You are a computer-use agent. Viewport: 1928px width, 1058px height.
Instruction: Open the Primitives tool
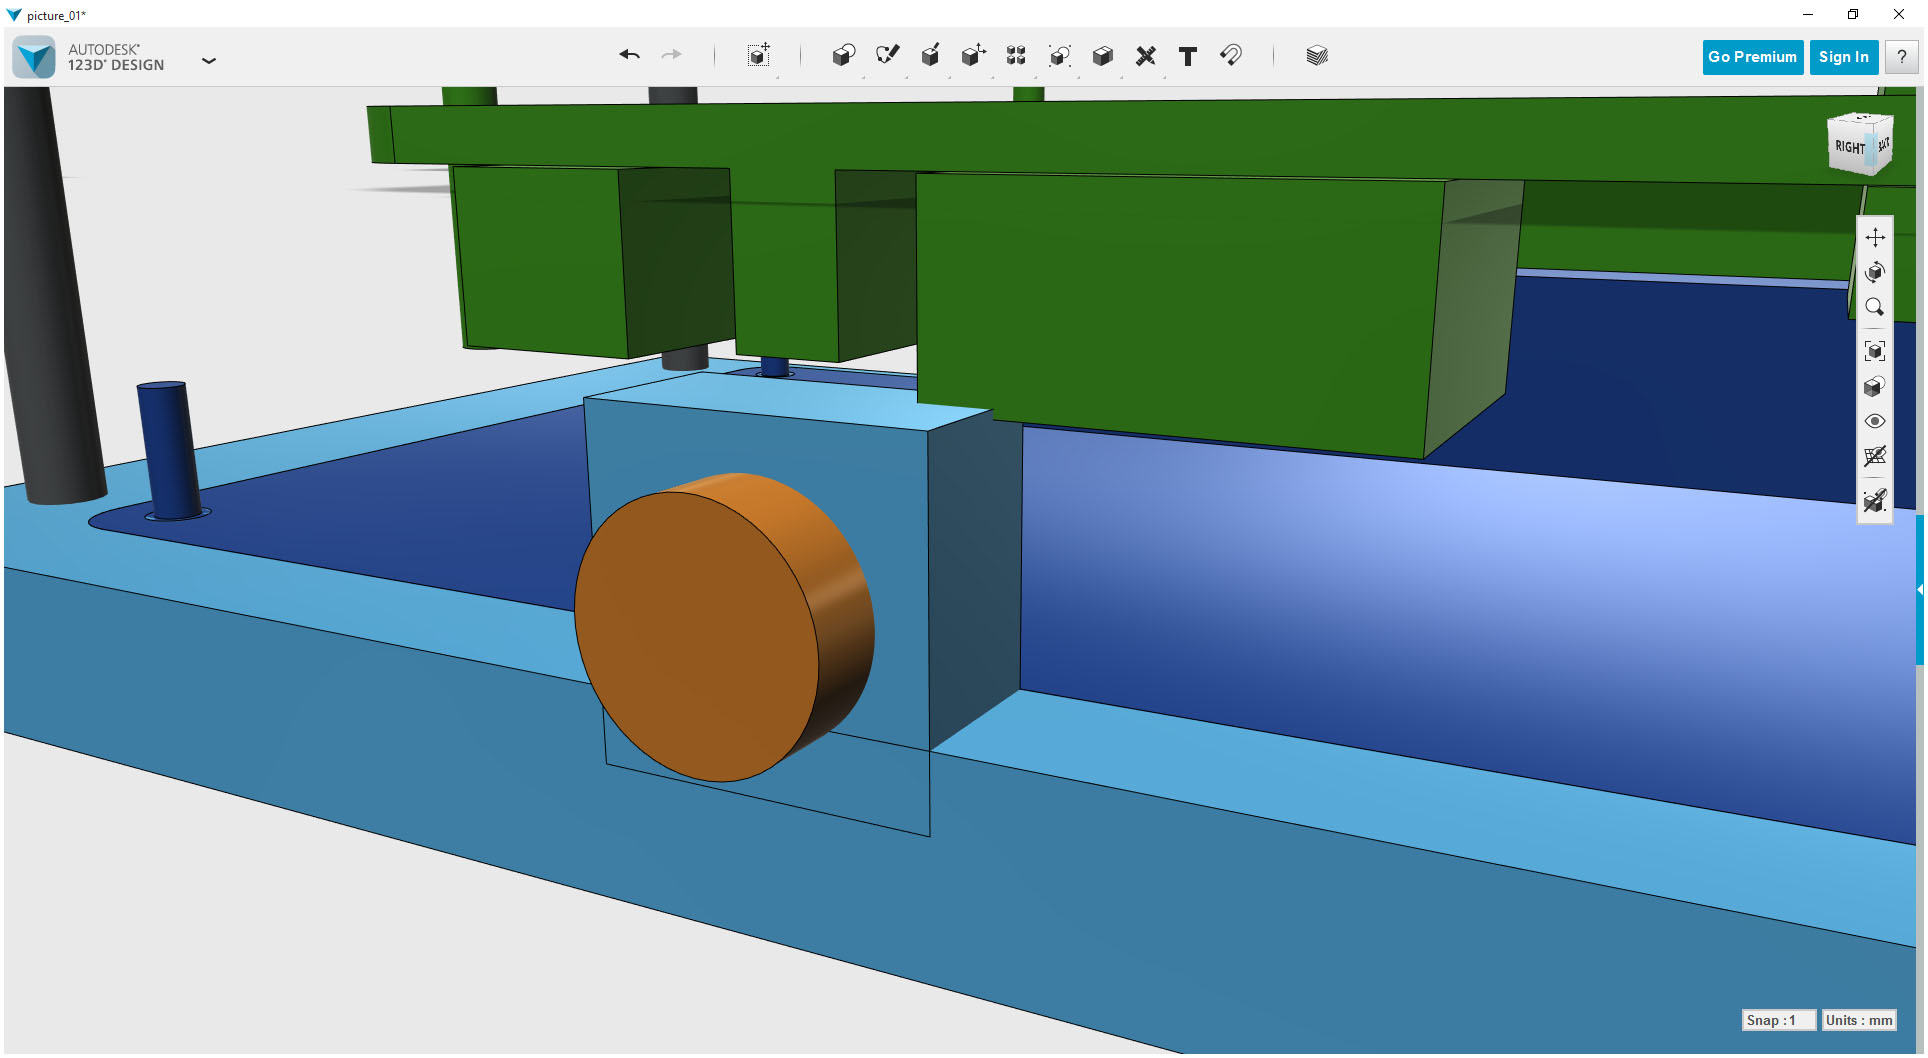pos(843,57)
